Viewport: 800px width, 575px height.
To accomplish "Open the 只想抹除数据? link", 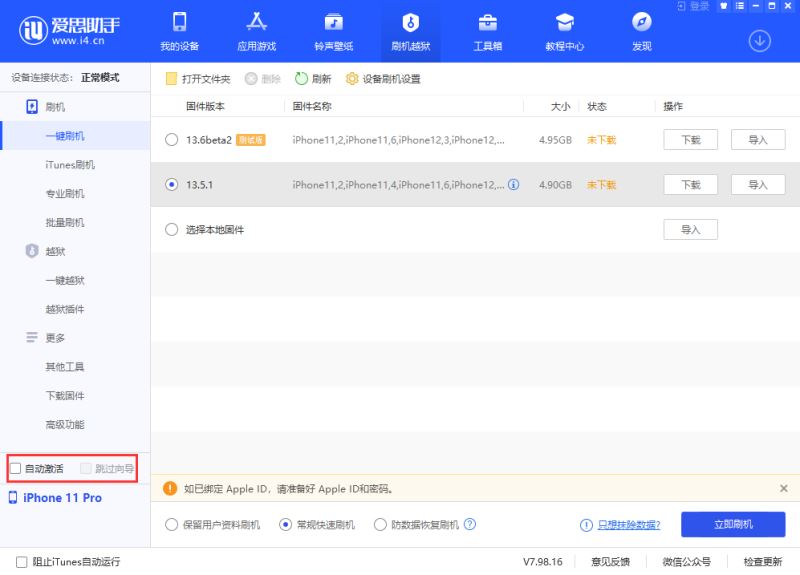I will pos(629,524).
